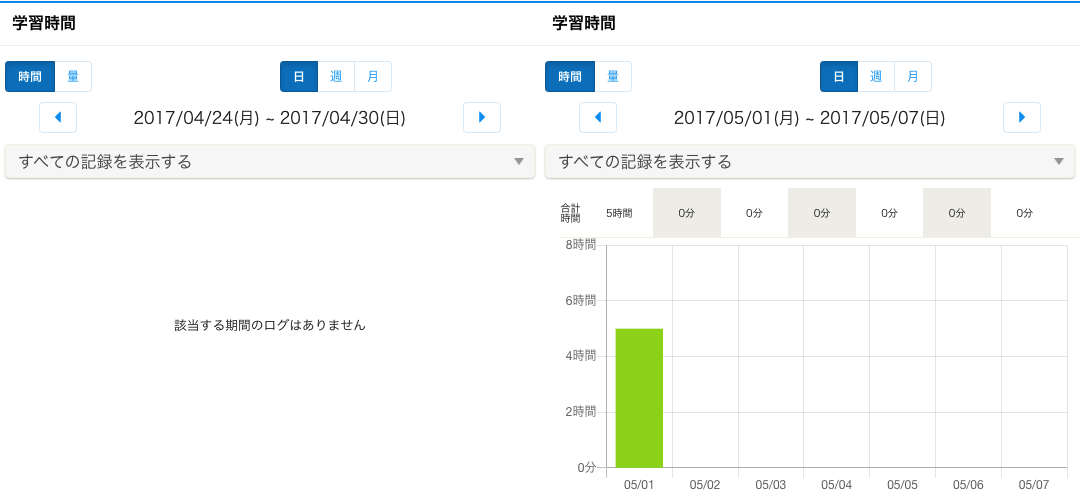Select 週 tab in left panel
This screenshot has height=499, width=1080.
click(336, 76)
